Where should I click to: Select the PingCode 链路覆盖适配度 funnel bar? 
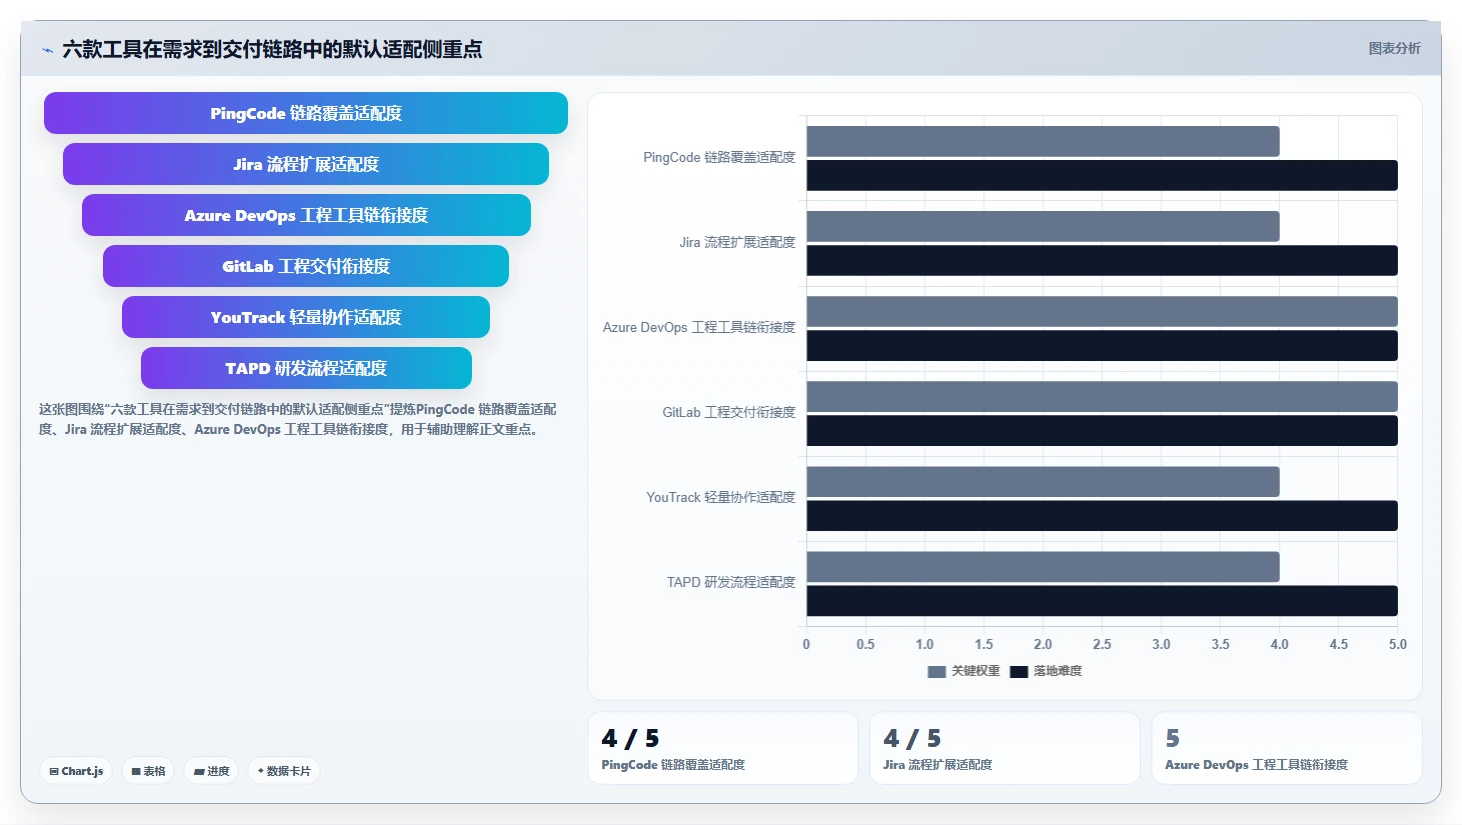pyautogui.click(x=306, y=113)
